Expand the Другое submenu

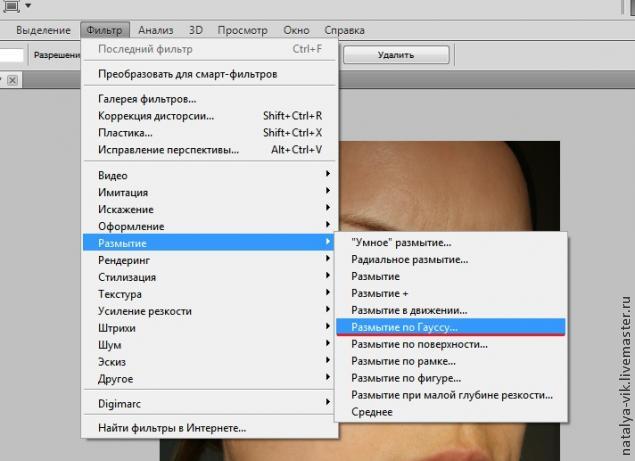click(x=210, y=379)
